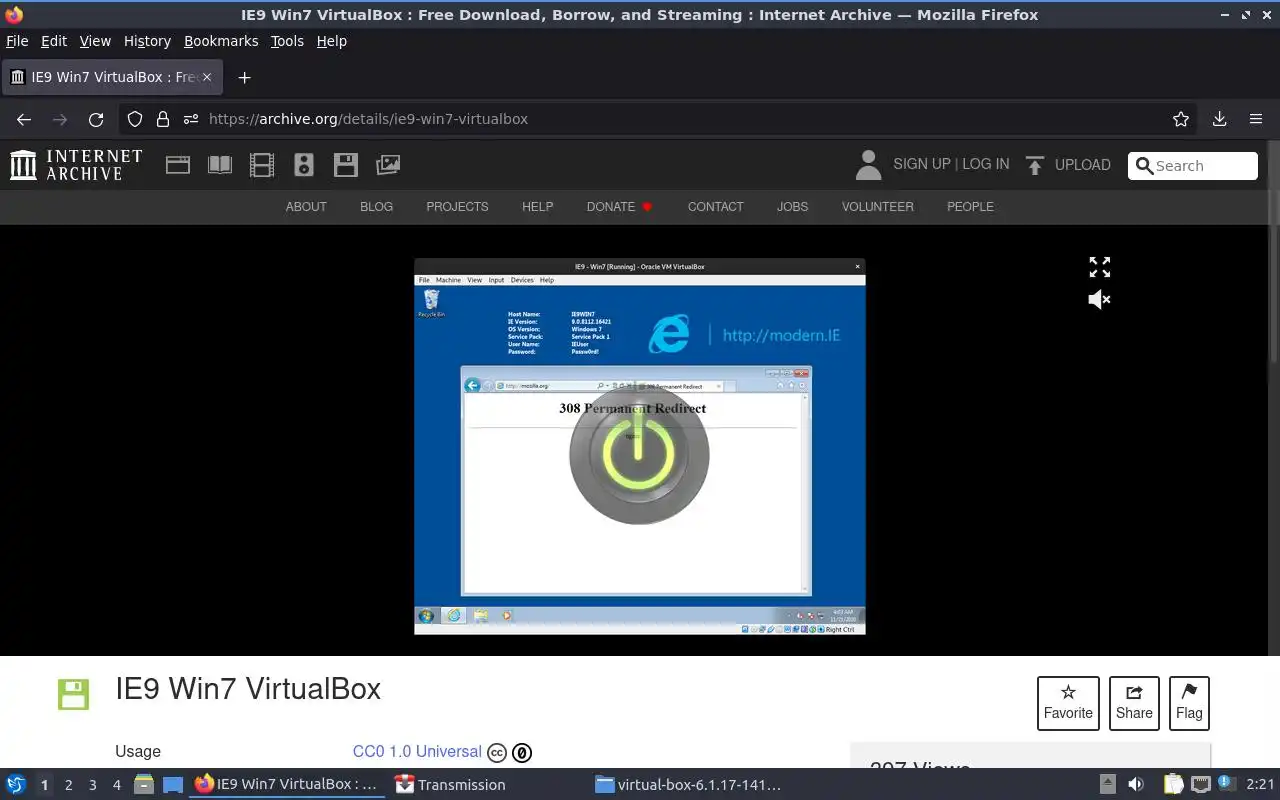Focus the Internet Archive search field

point(1193,166)
